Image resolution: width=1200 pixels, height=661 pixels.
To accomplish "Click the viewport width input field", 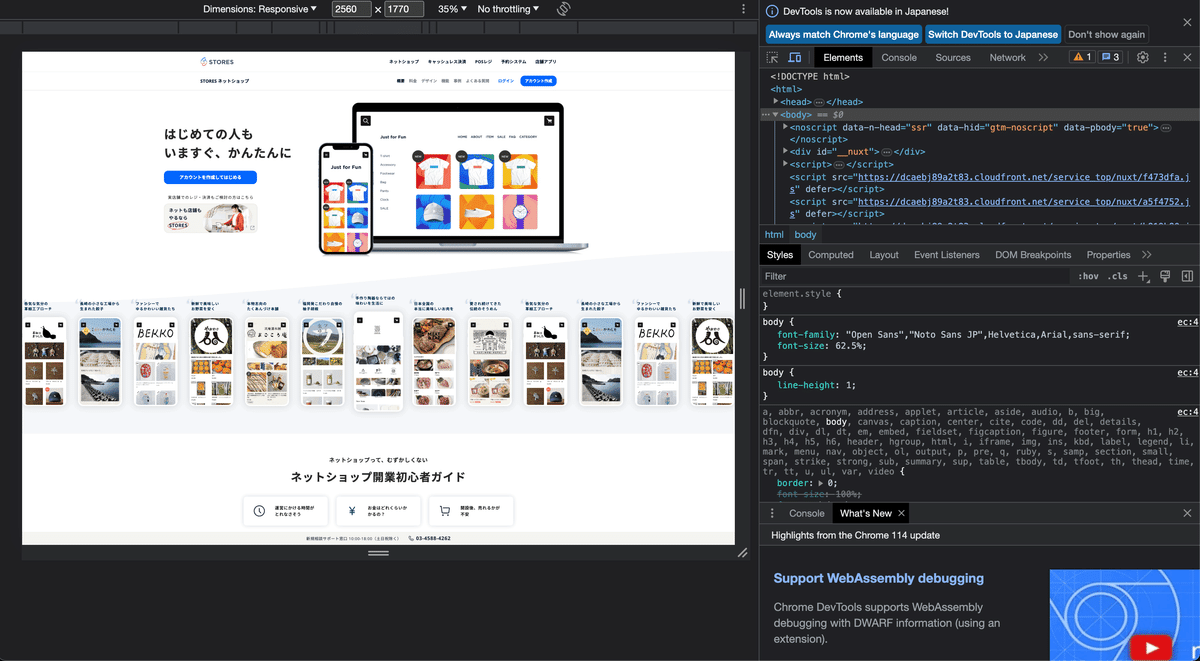I will (351, 9).
